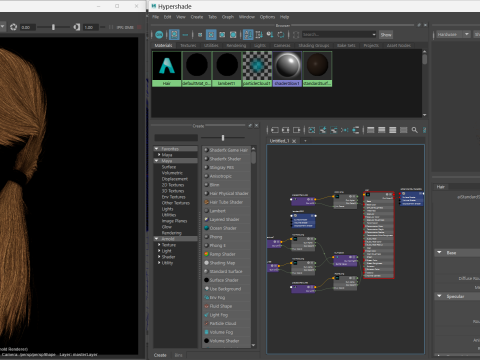Set nodes to full mode icon
Viewport: 480px width, 360px height.
tap(393, 130)
